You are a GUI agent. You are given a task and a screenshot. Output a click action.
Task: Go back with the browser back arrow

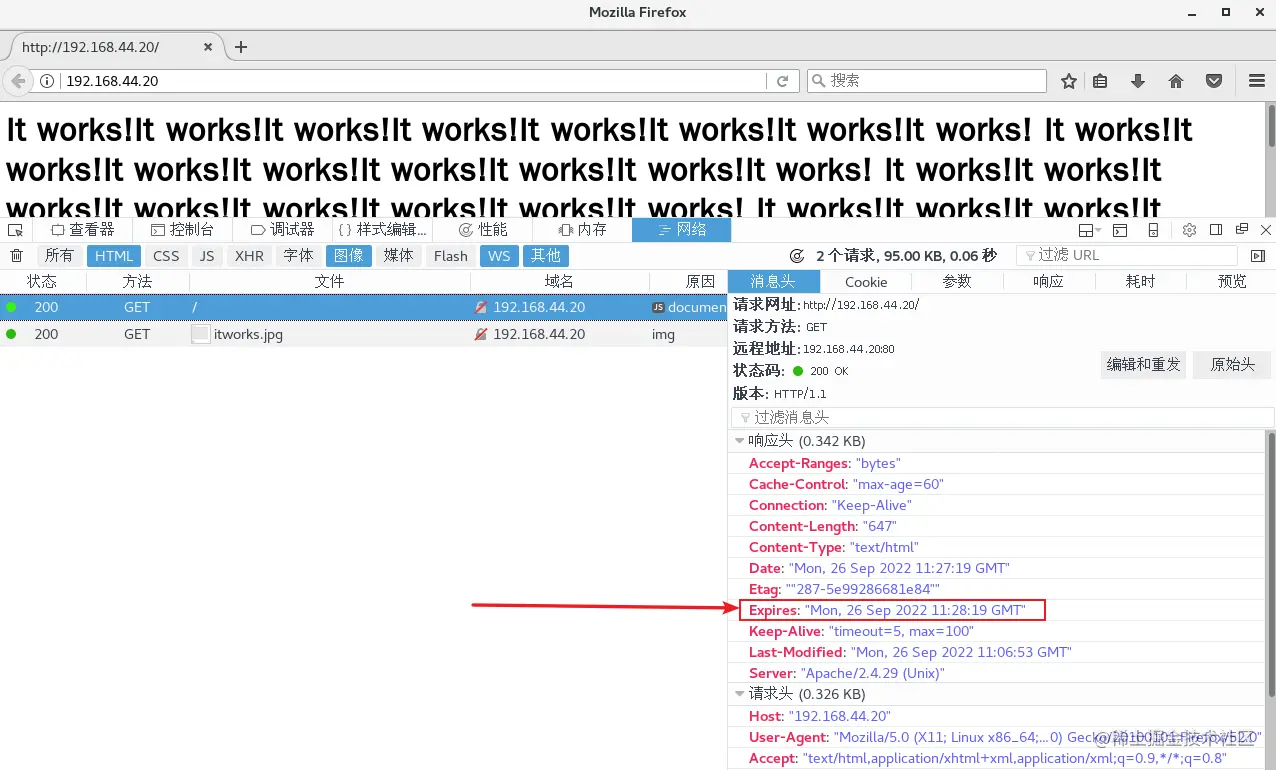pyautogui.click(x=18, y=81)
